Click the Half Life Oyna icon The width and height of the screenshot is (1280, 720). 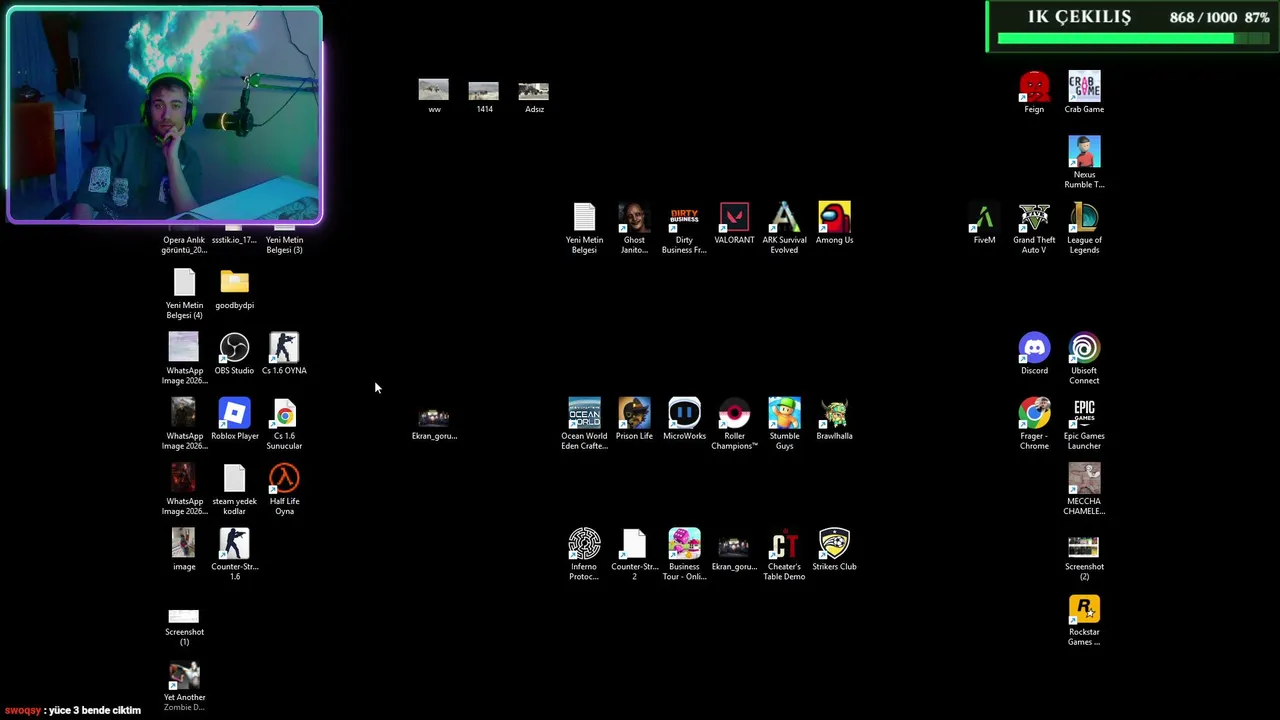(284, 479)
